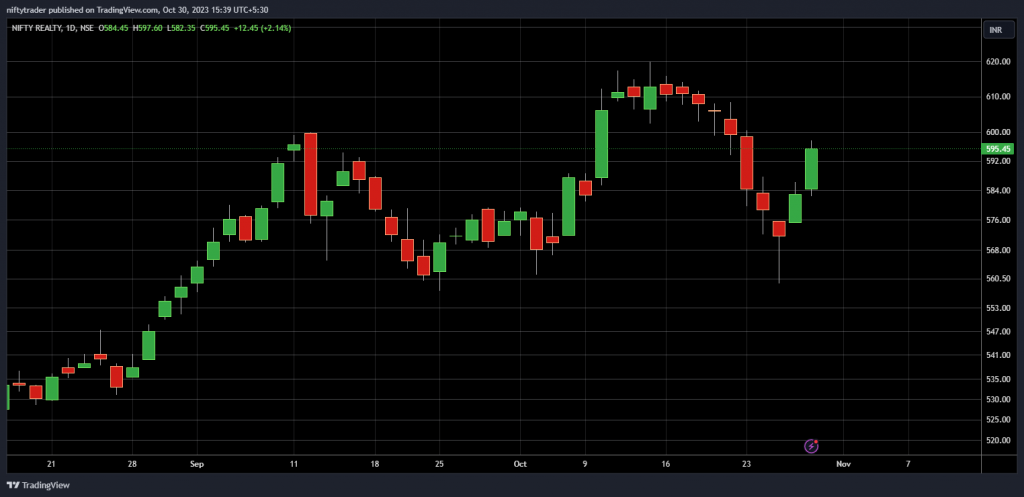The height and width of the screenshot is (497, 1024).
Task: Click the 525.00 price axis label
Action: pos(1000,419)
